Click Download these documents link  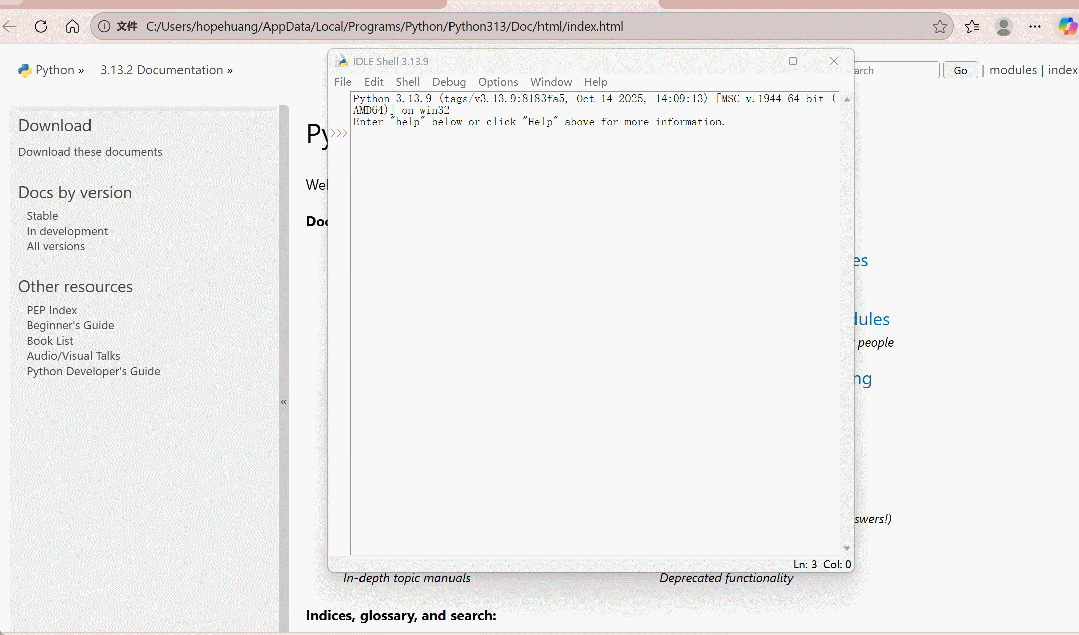pyautogui.click(x=90, y=152)
